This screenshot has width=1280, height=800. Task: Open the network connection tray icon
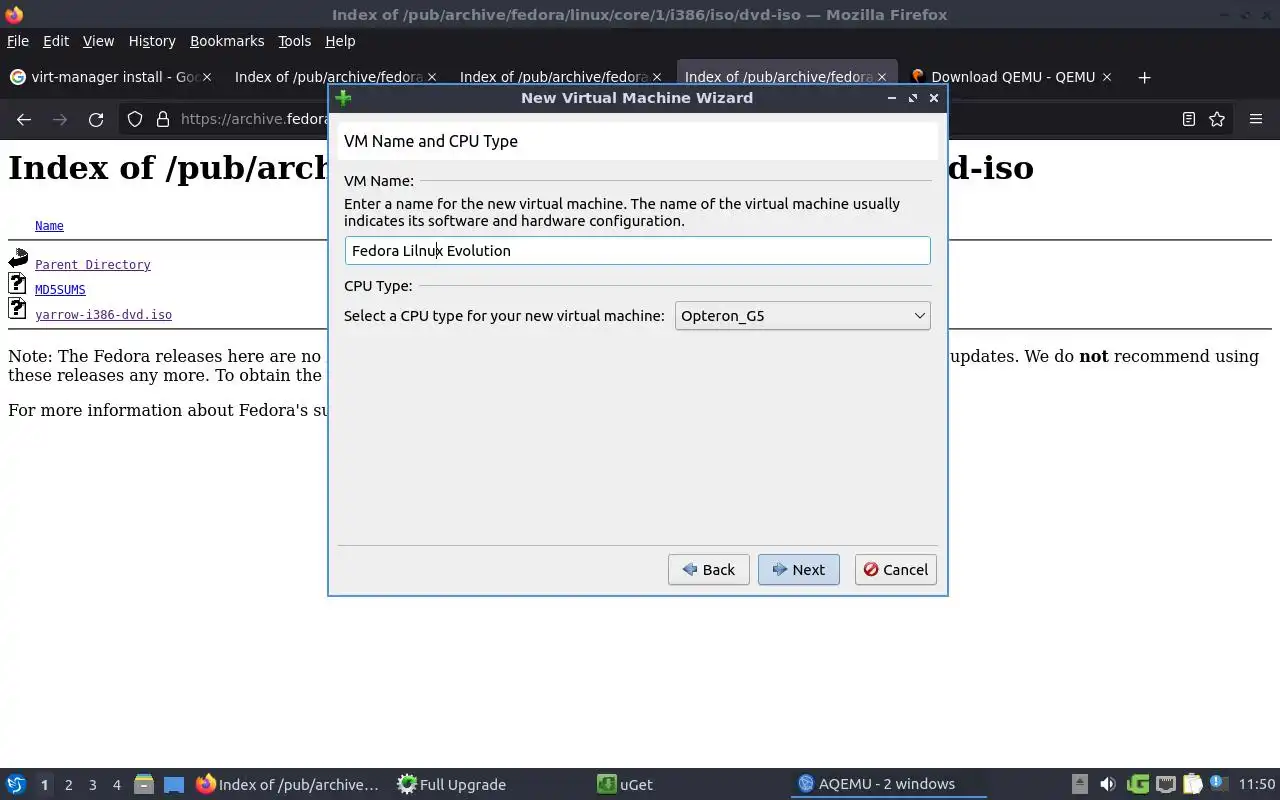tap(1165, 784)
